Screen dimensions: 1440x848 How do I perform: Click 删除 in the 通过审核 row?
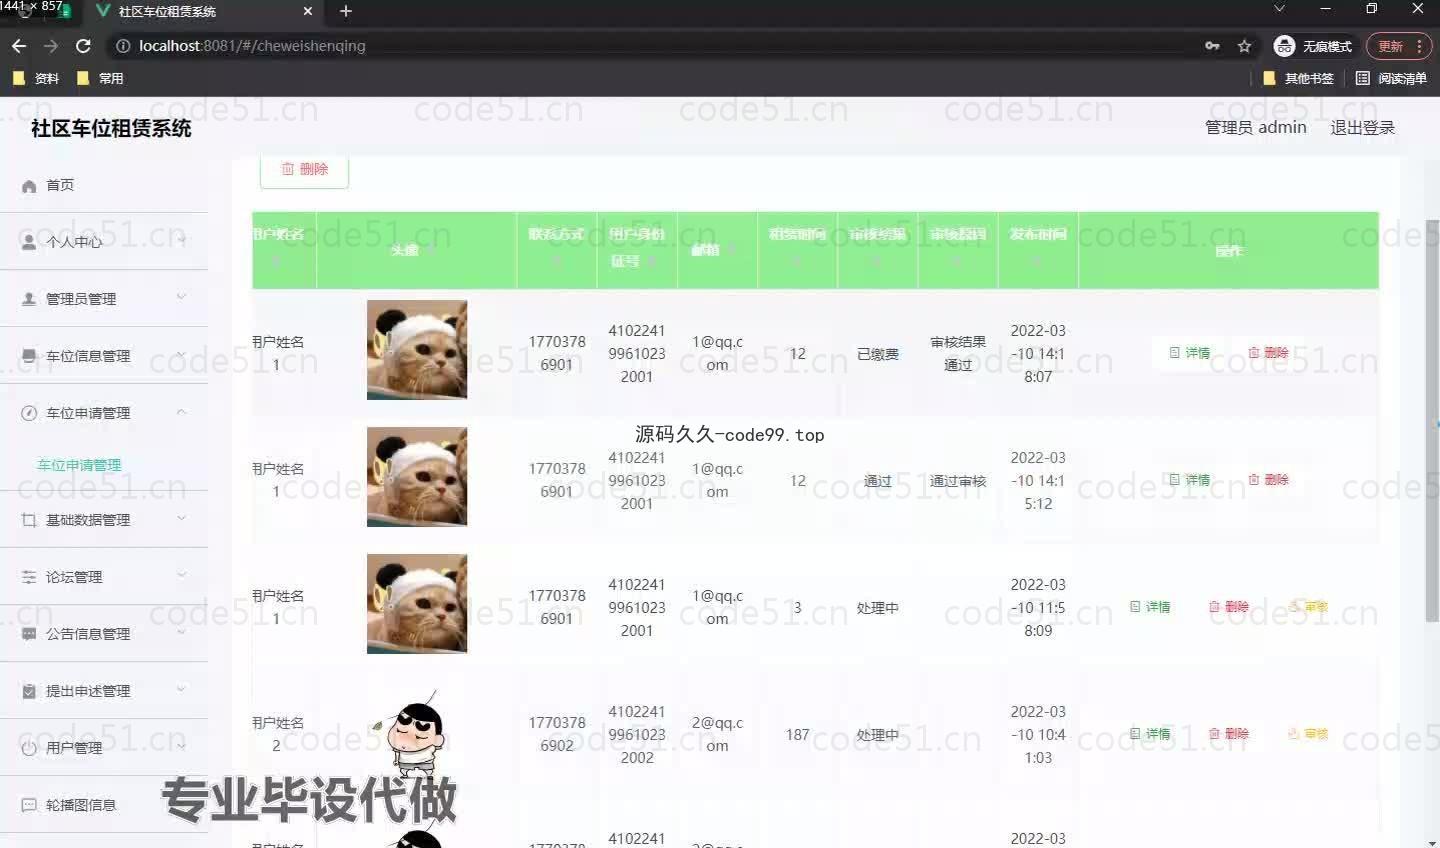point(1268,480)
